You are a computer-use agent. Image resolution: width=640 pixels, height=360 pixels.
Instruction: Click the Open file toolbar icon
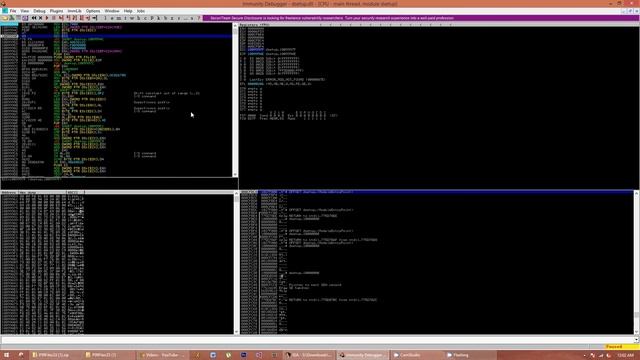coord(4,18)
